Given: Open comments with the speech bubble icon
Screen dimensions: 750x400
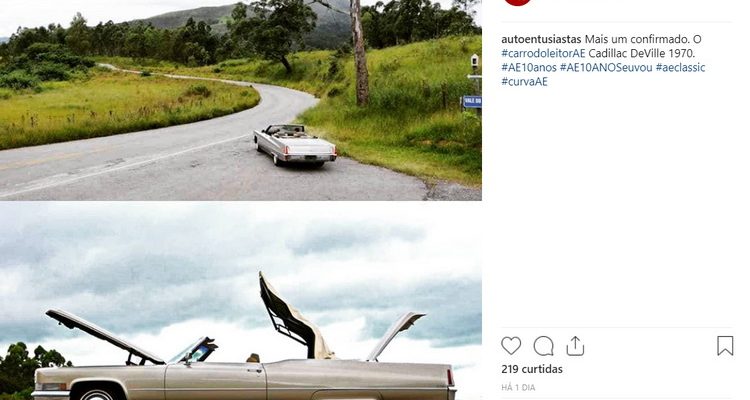Looking at the screenshot, I should tap(543, 346).
